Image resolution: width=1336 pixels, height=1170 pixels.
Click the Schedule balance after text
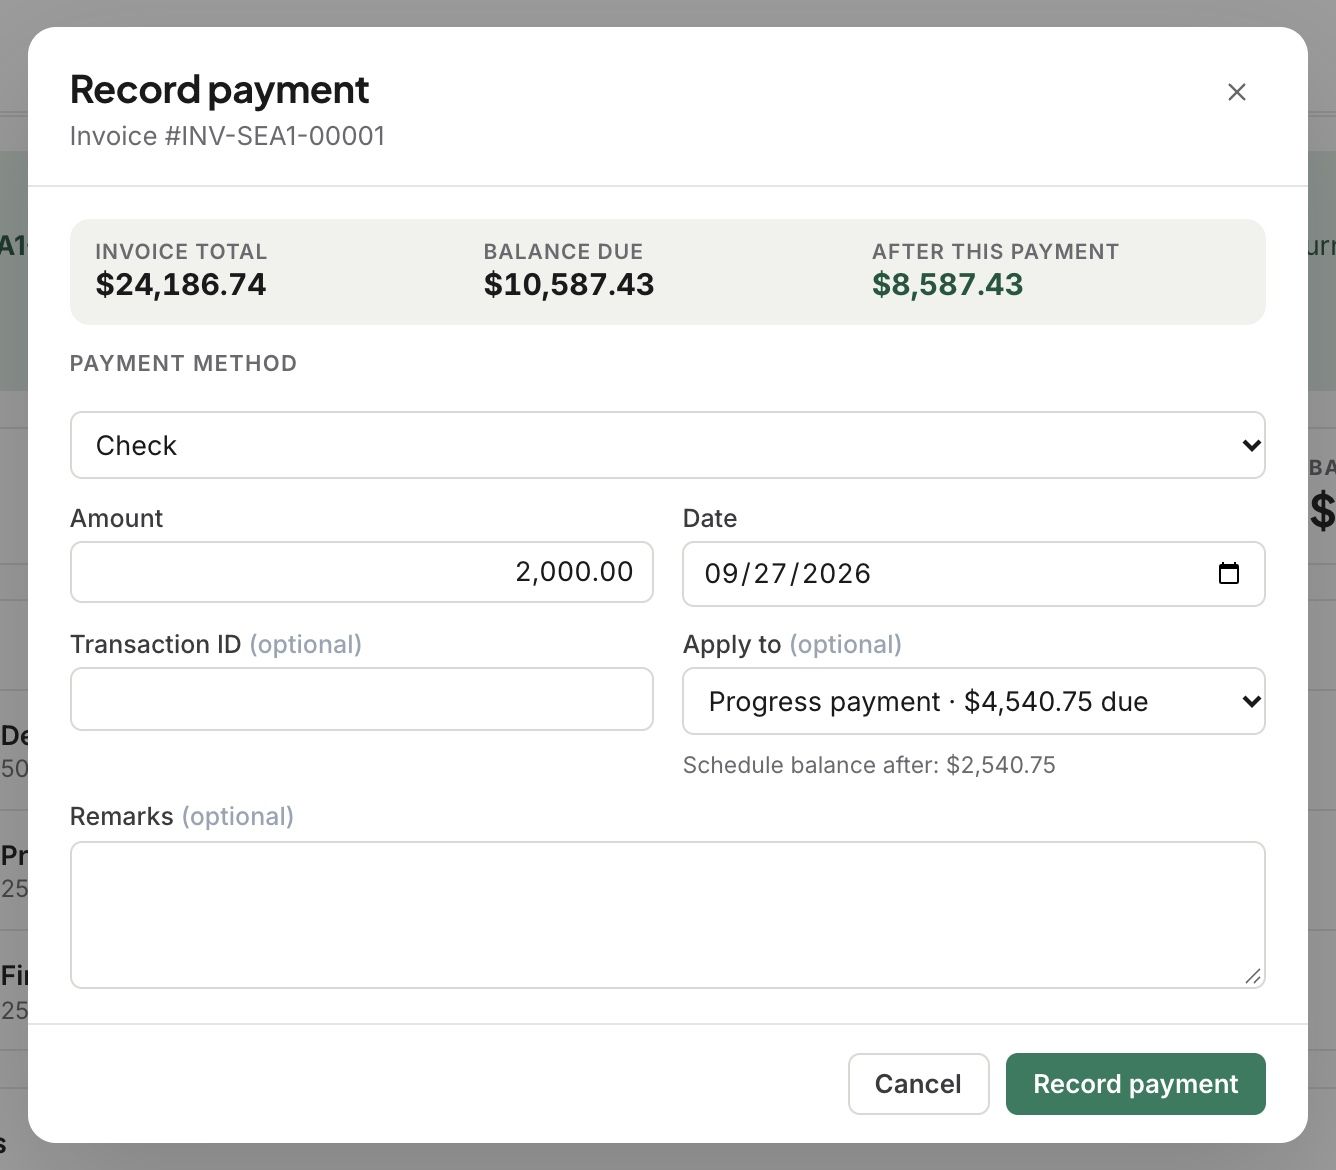click(869, 765)
